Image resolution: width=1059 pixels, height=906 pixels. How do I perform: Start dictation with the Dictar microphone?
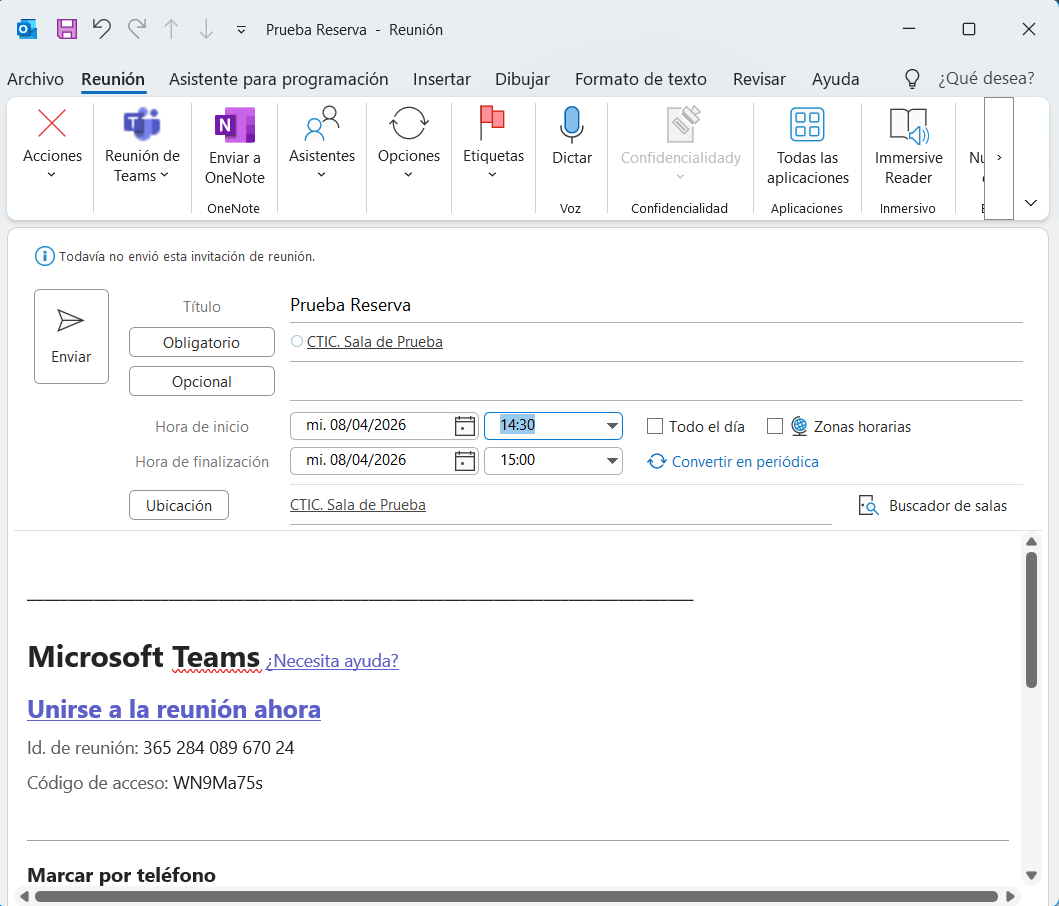tap(571, 125)
